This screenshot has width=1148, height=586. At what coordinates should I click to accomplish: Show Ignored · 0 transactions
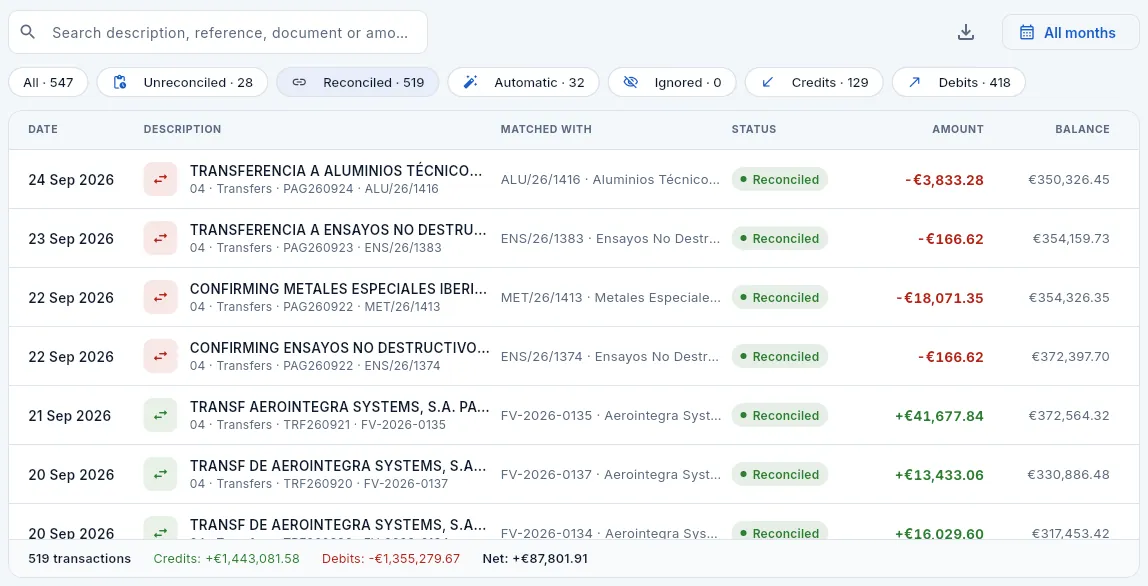tap(672, 82)
